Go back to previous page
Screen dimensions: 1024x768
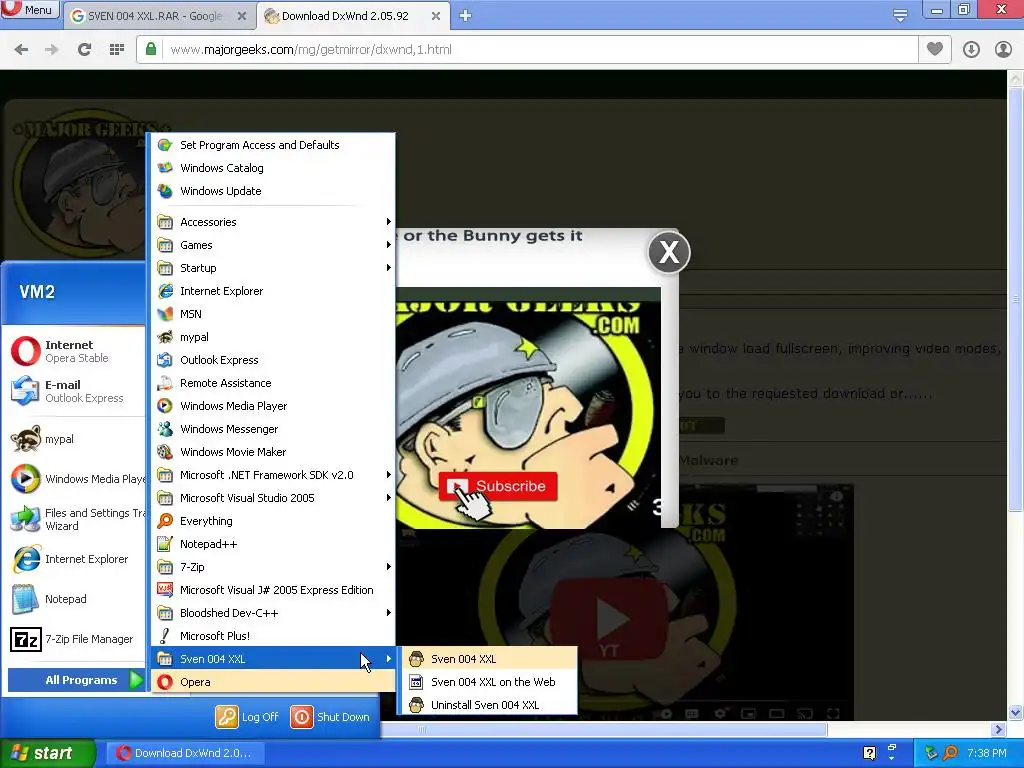[x=21, y=50]
